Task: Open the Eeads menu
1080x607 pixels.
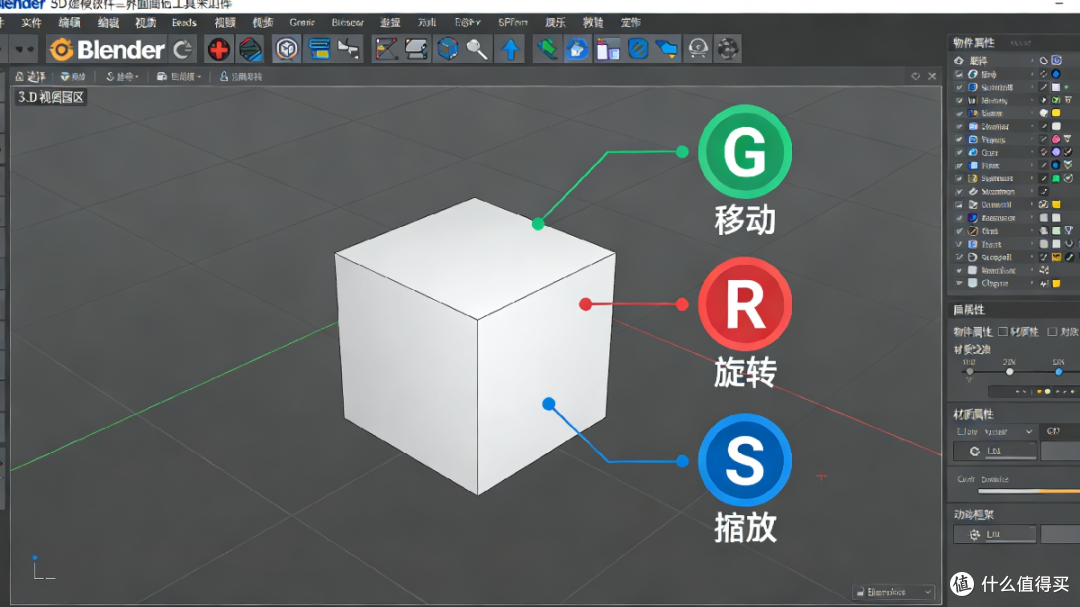Action: point(184,23)
